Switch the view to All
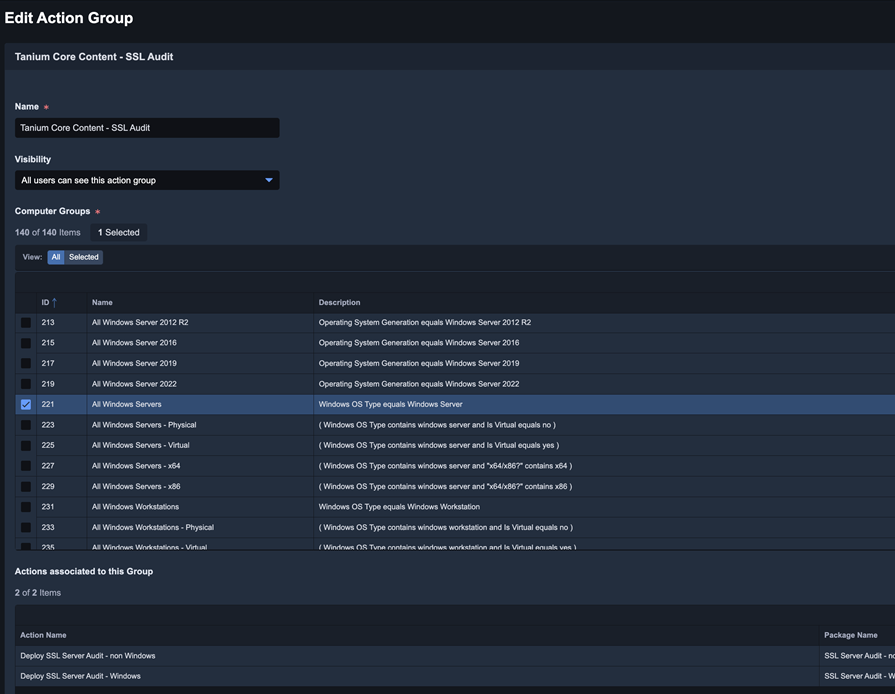895x694 pixels. pos(56,257)
